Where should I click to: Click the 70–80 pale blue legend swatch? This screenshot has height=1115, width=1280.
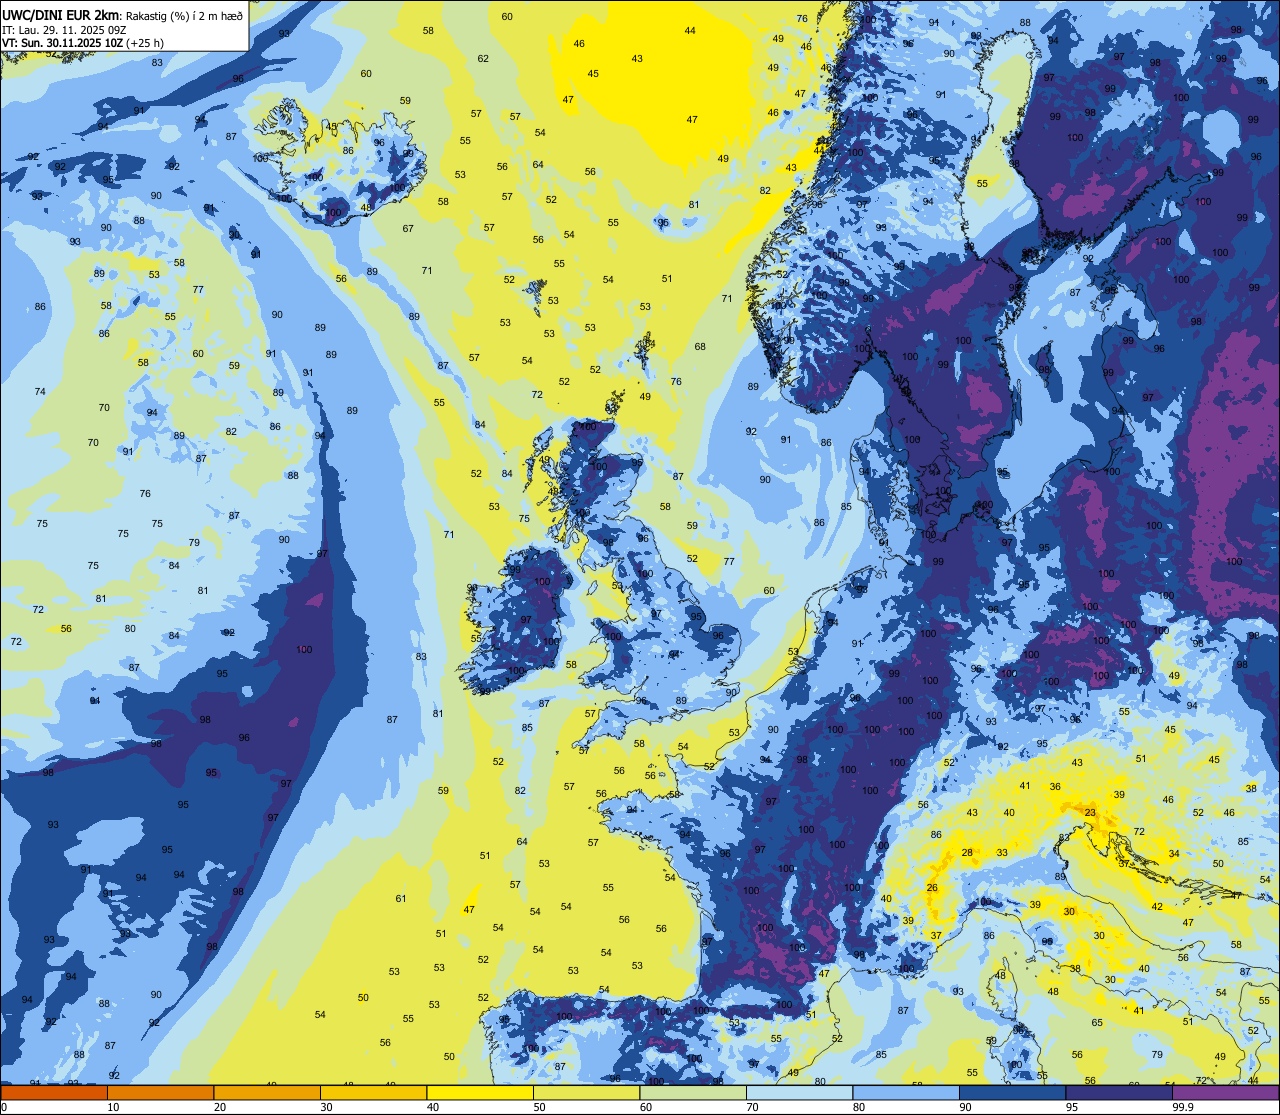click(799, 1092)
